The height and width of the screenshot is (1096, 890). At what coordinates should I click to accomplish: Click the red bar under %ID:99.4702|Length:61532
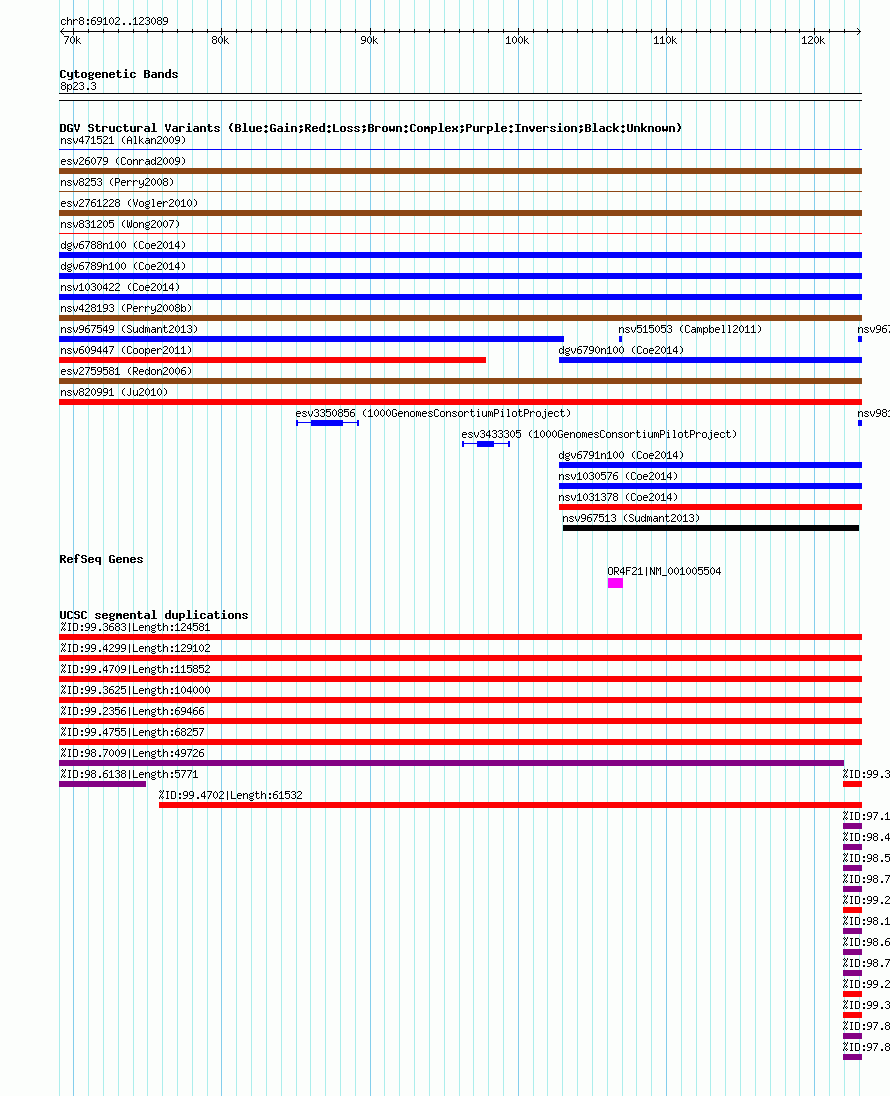pos(510,805)
